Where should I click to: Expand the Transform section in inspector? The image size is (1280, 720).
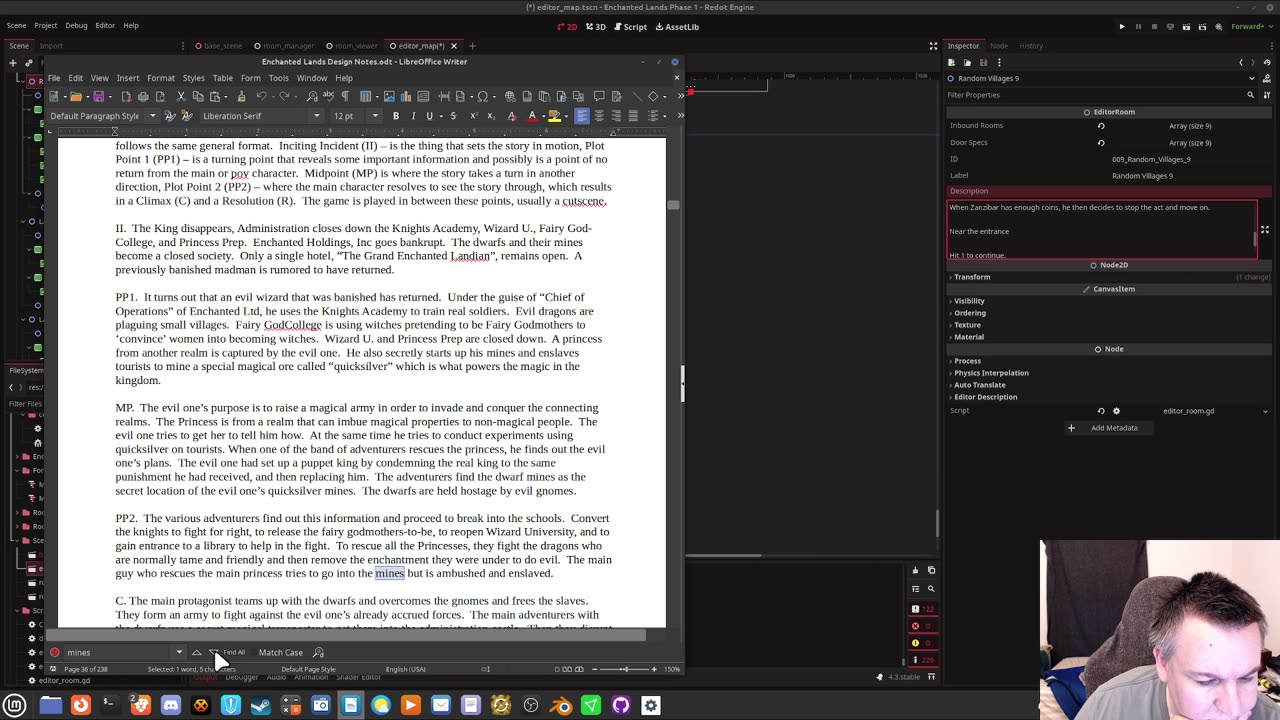[971, 277]
